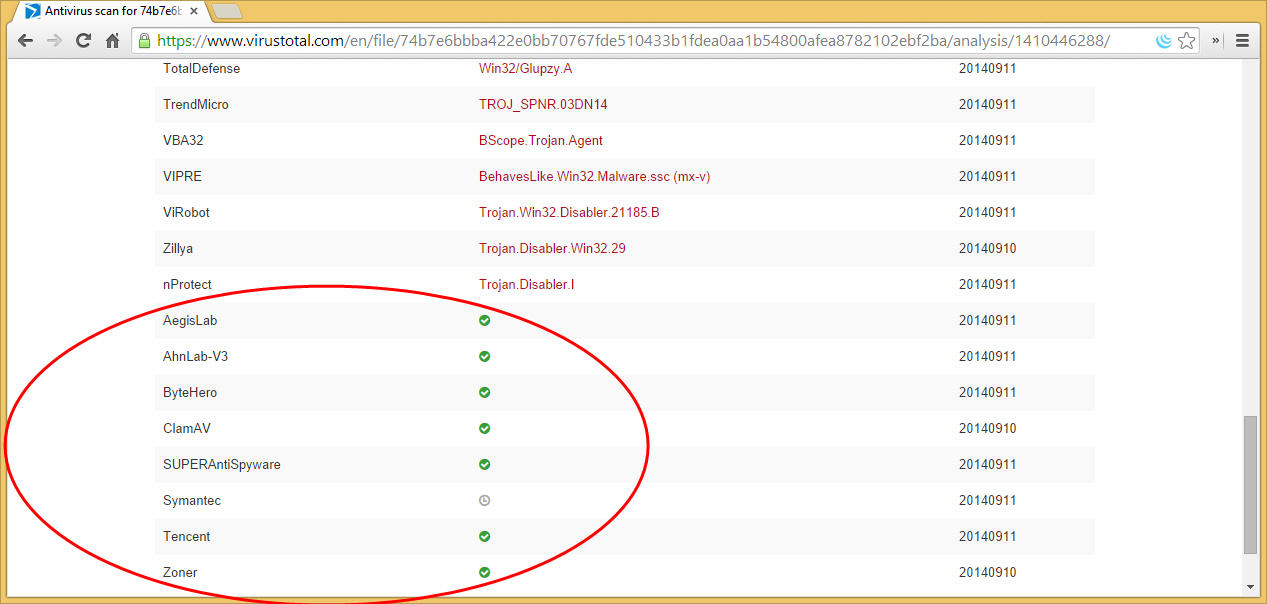Bookmark the page using the star icon
1267x604 pixels.
[1186, 40]
